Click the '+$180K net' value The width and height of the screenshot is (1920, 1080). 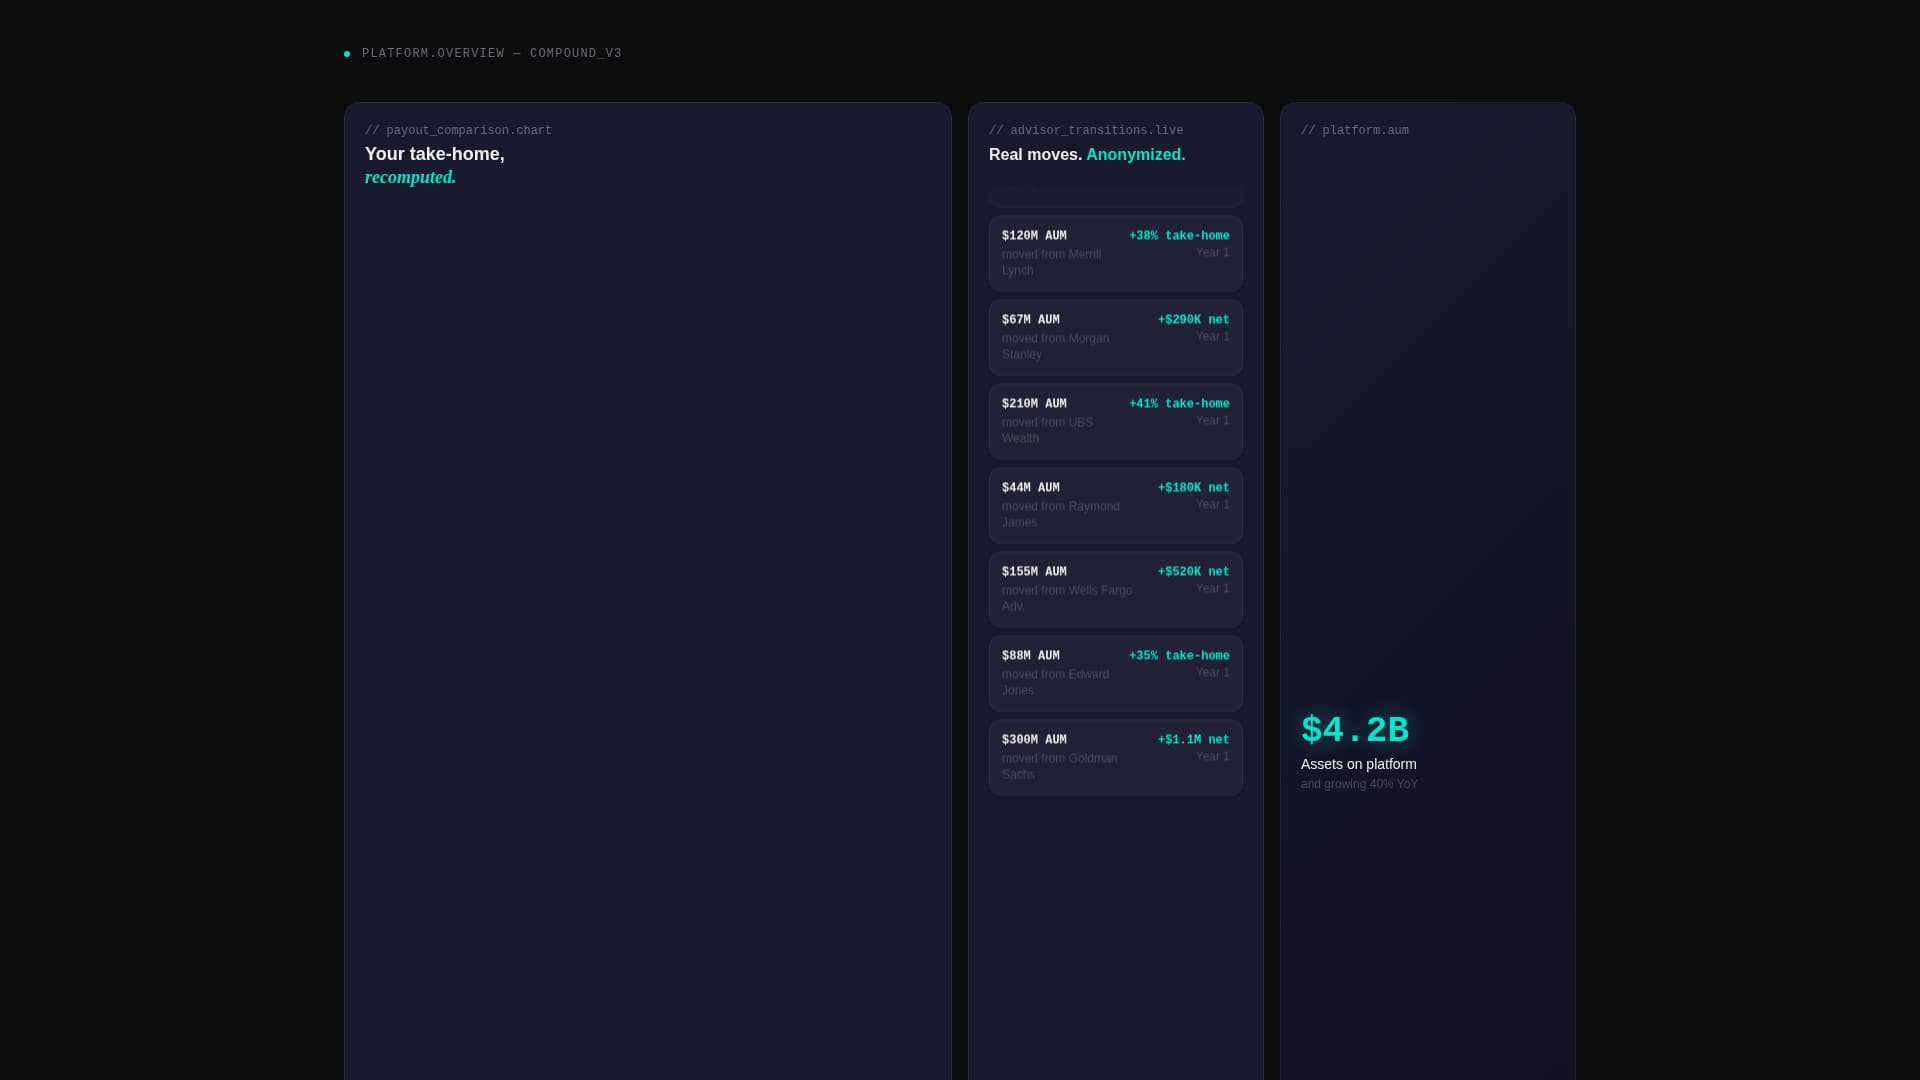(x=1194, y=488)
